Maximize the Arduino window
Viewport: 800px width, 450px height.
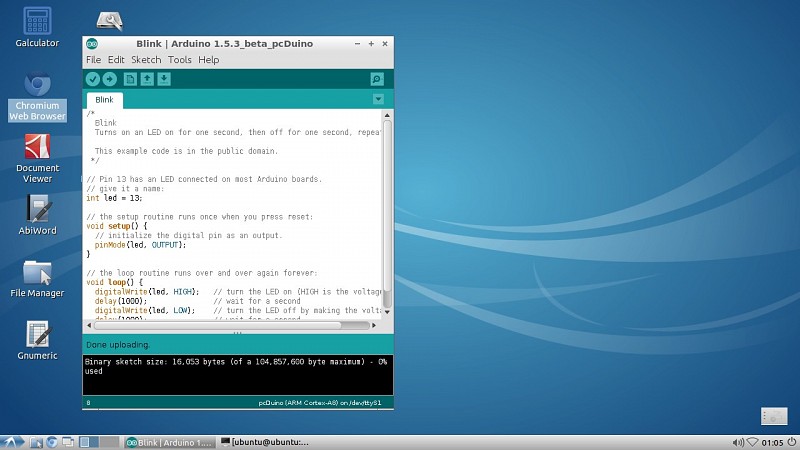[x=371, y=44]
